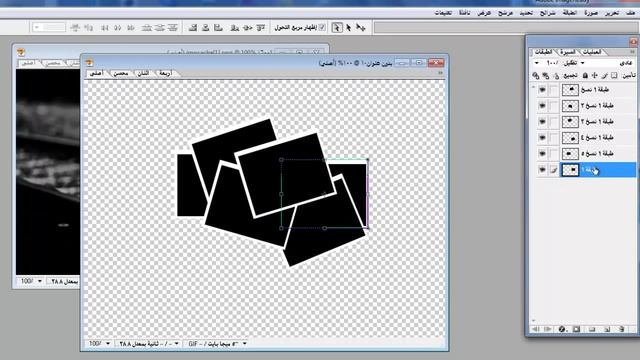Create a new layer group
The width and height of the screenshot is (640, 360).
pos(592,329)
